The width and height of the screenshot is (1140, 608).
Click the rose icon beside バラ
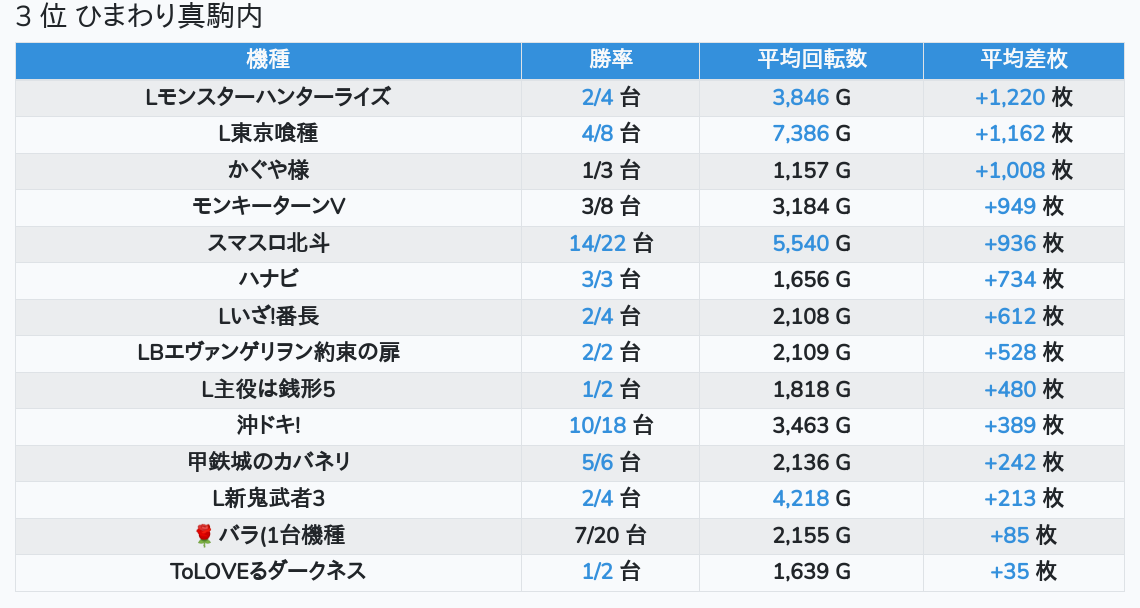(204, 536)
